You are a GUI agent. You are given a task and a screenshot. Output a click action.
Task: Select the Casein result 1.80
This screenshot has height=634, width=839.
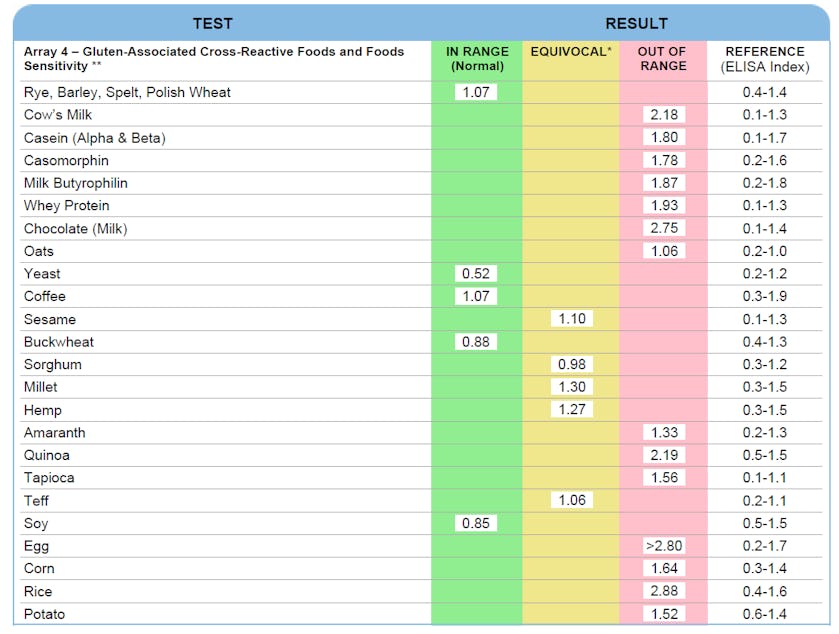(x=664, y=138)
